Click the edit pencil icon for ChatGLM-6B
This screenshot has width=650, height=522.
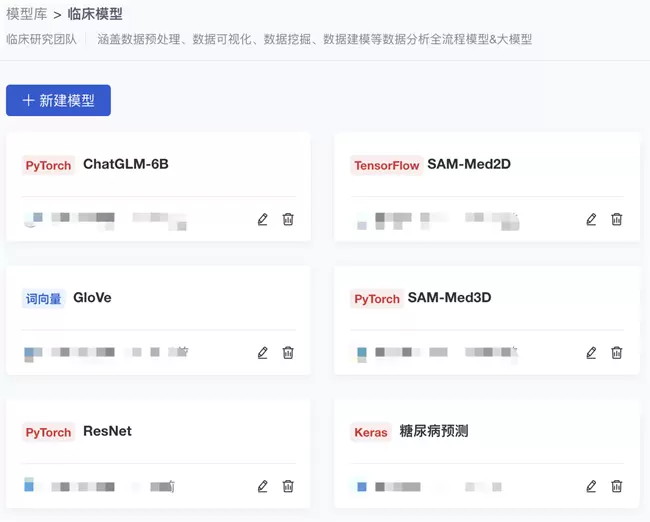pos(263,219)
